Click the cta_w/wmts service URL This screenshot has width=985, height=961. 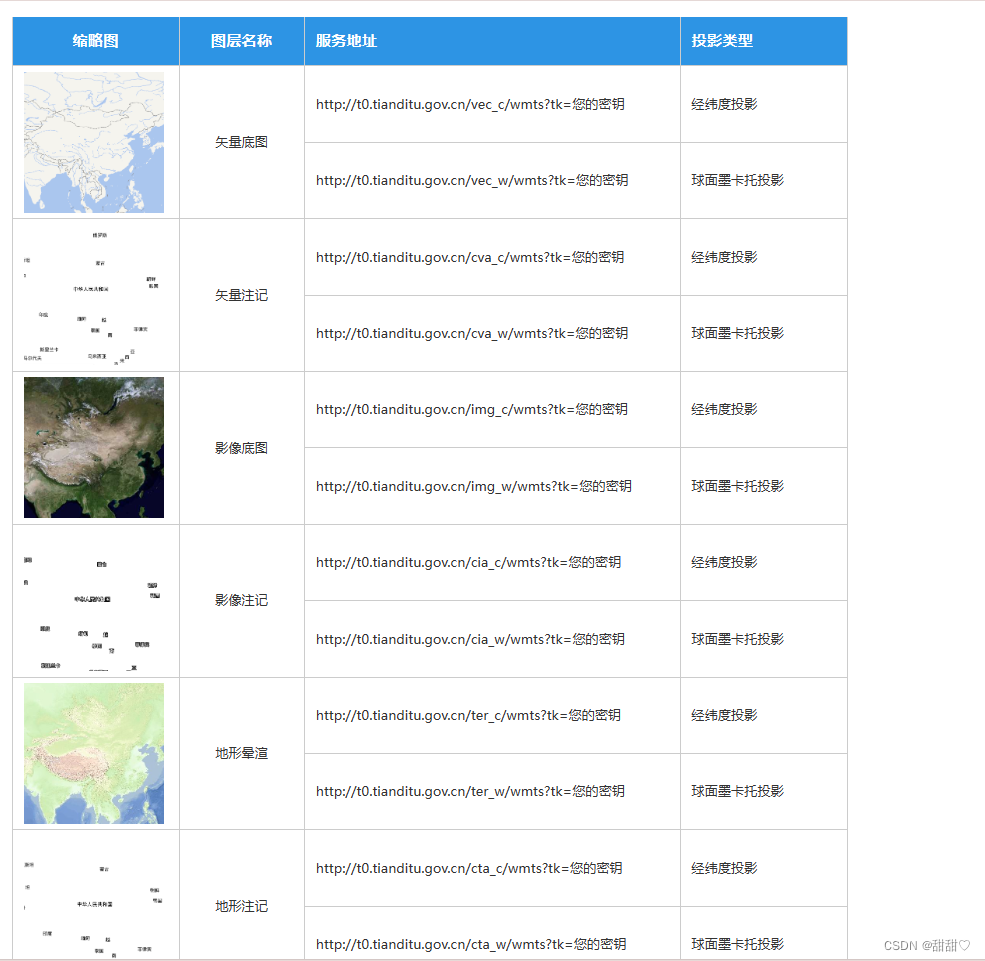coord(471,944)
